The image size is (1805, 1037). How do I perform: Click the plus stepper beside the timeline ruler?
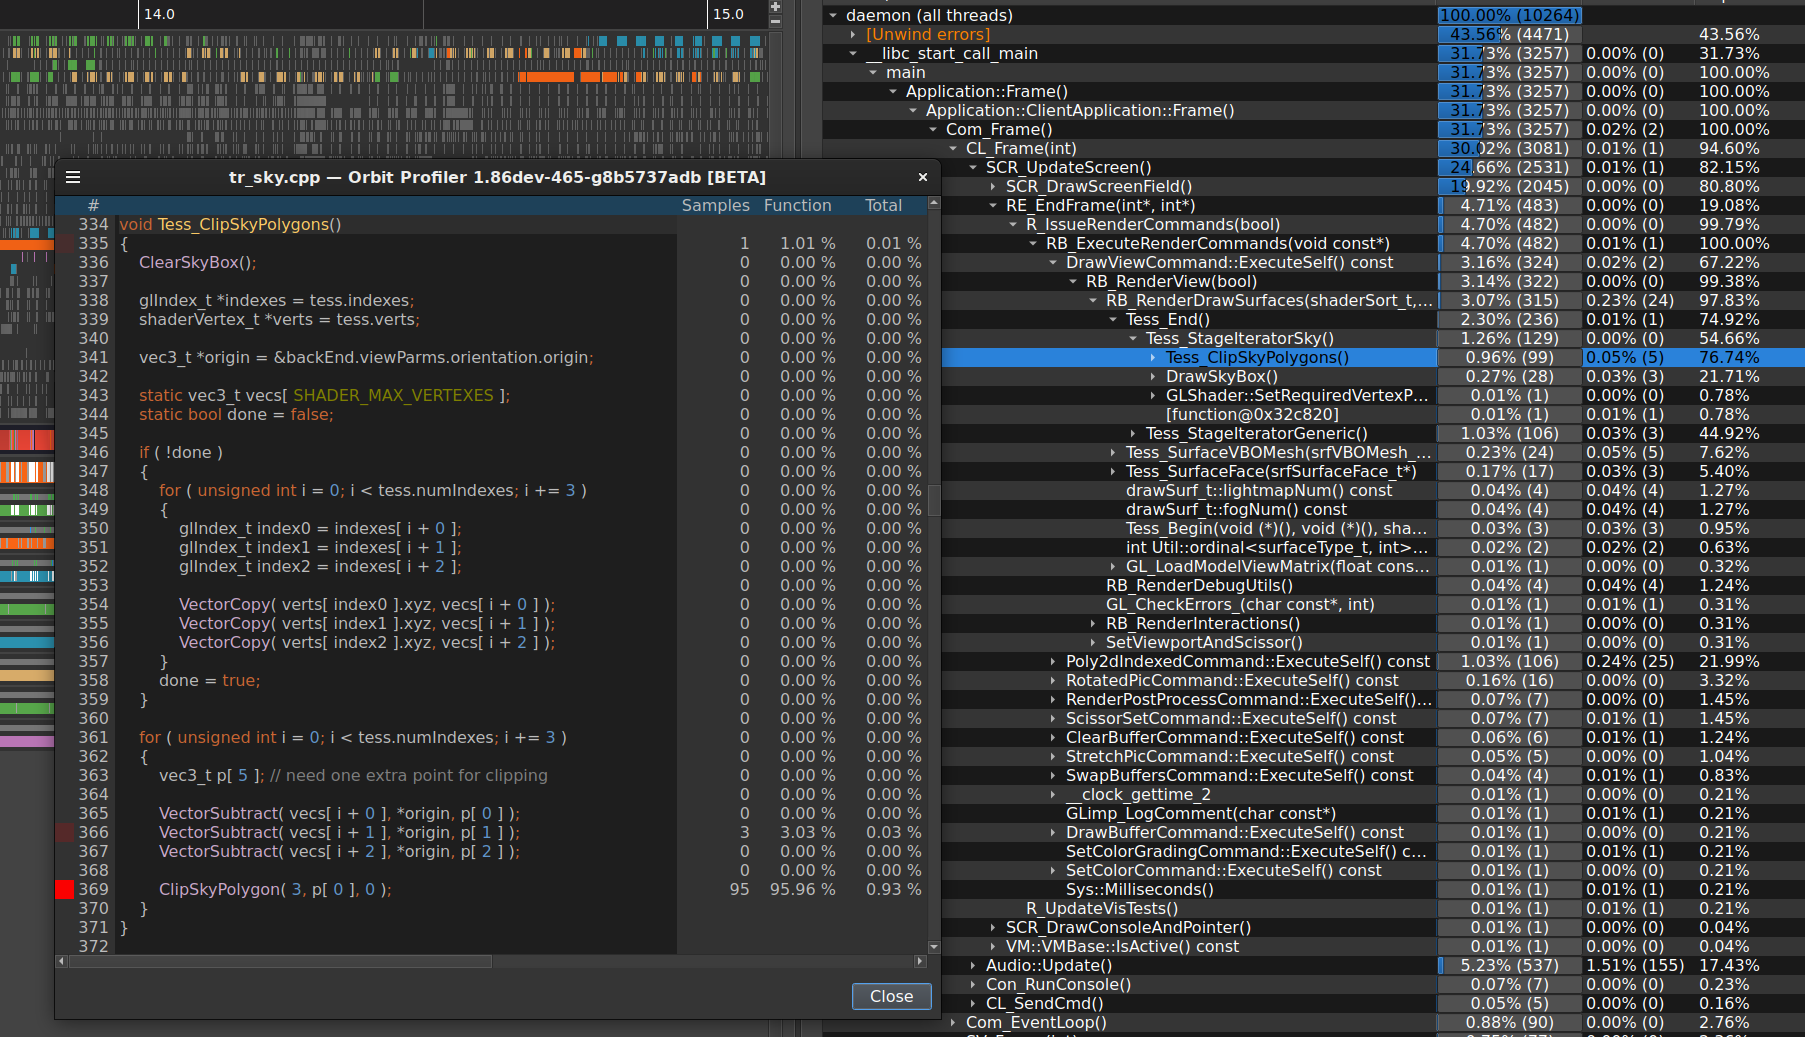[x=774, y=7]
